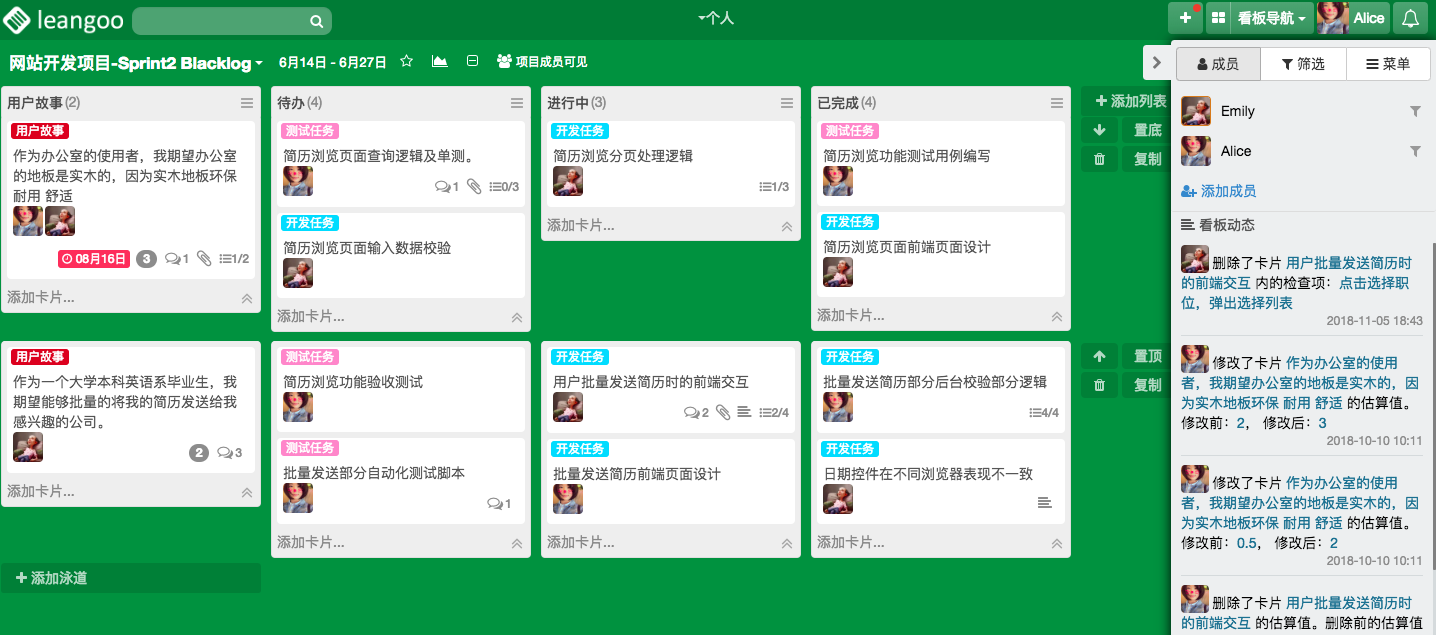Open the 看板导航 dropdown

(1271, 18)
